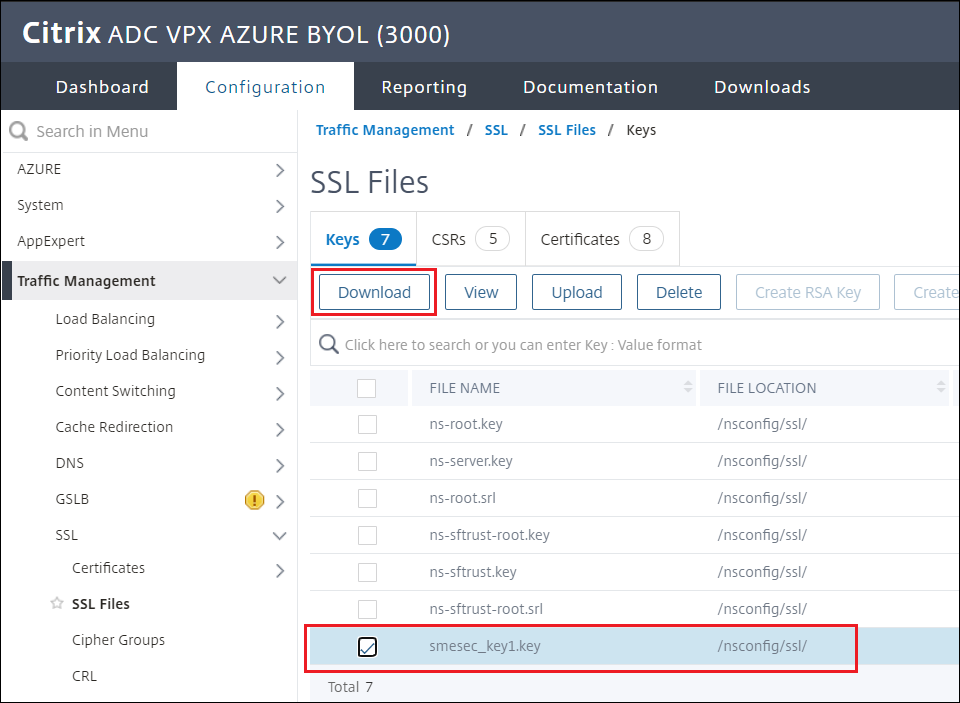This screenshot has height=703, width=960.
Task: Click the magnifier icon in menu search
Action: click(x=18, y=131)
